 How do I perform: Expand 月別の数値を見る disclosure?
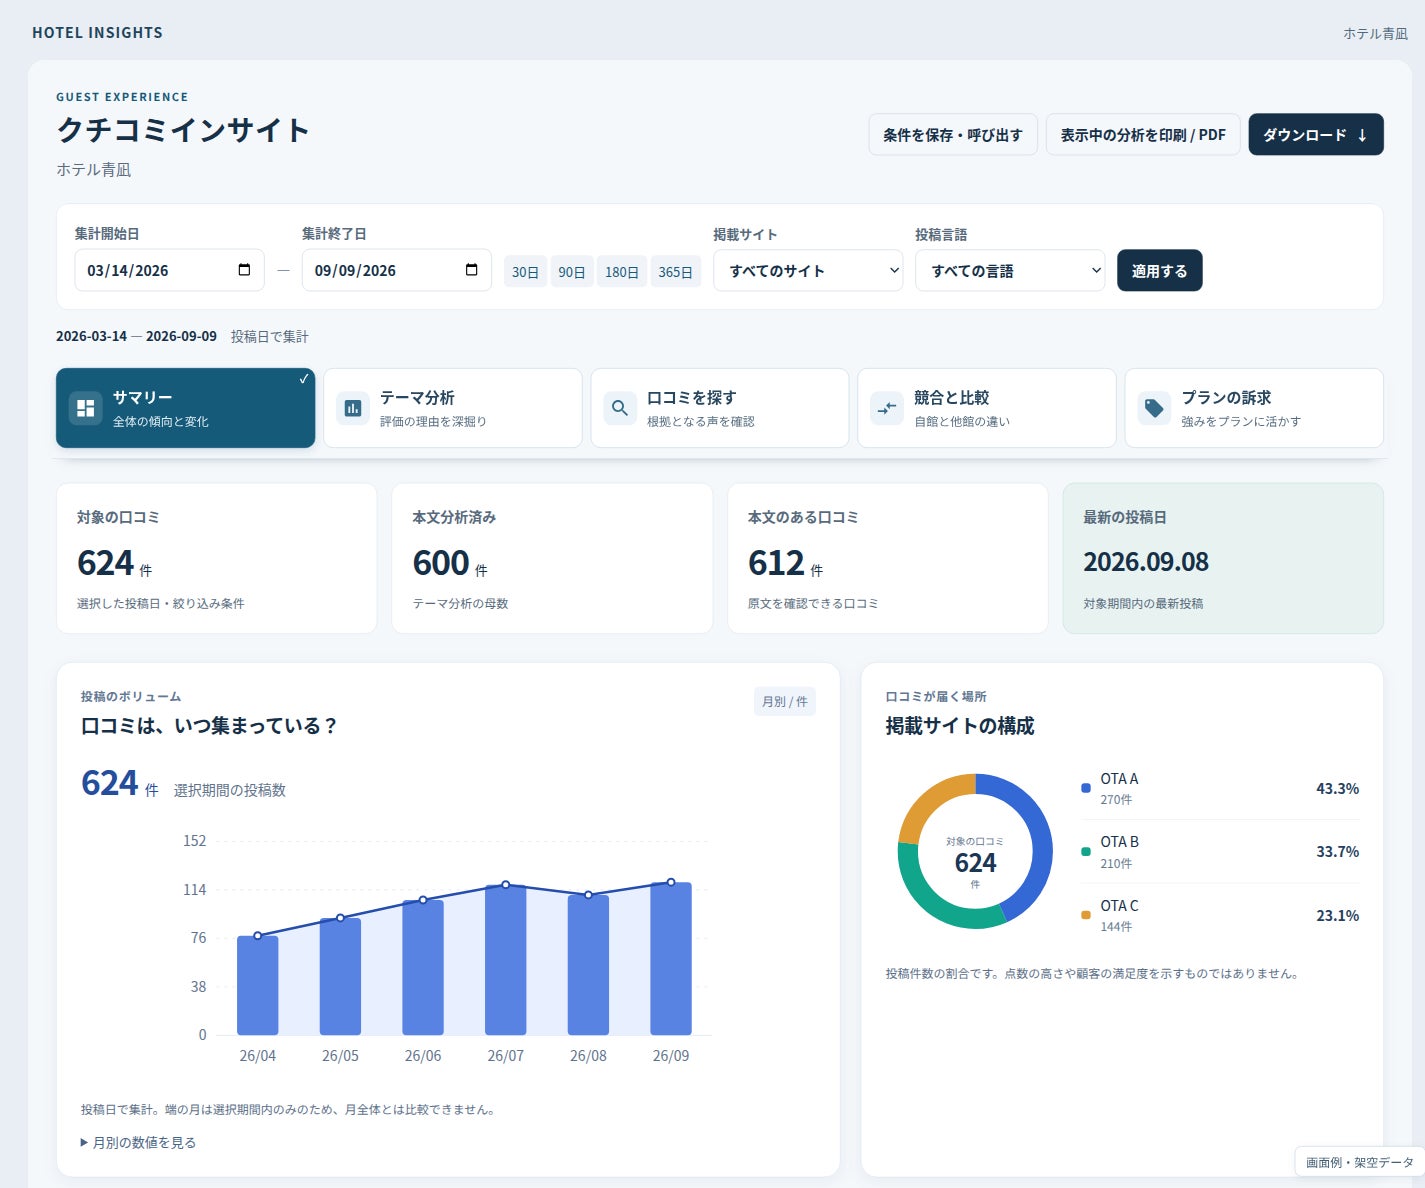pos(138,1142)
